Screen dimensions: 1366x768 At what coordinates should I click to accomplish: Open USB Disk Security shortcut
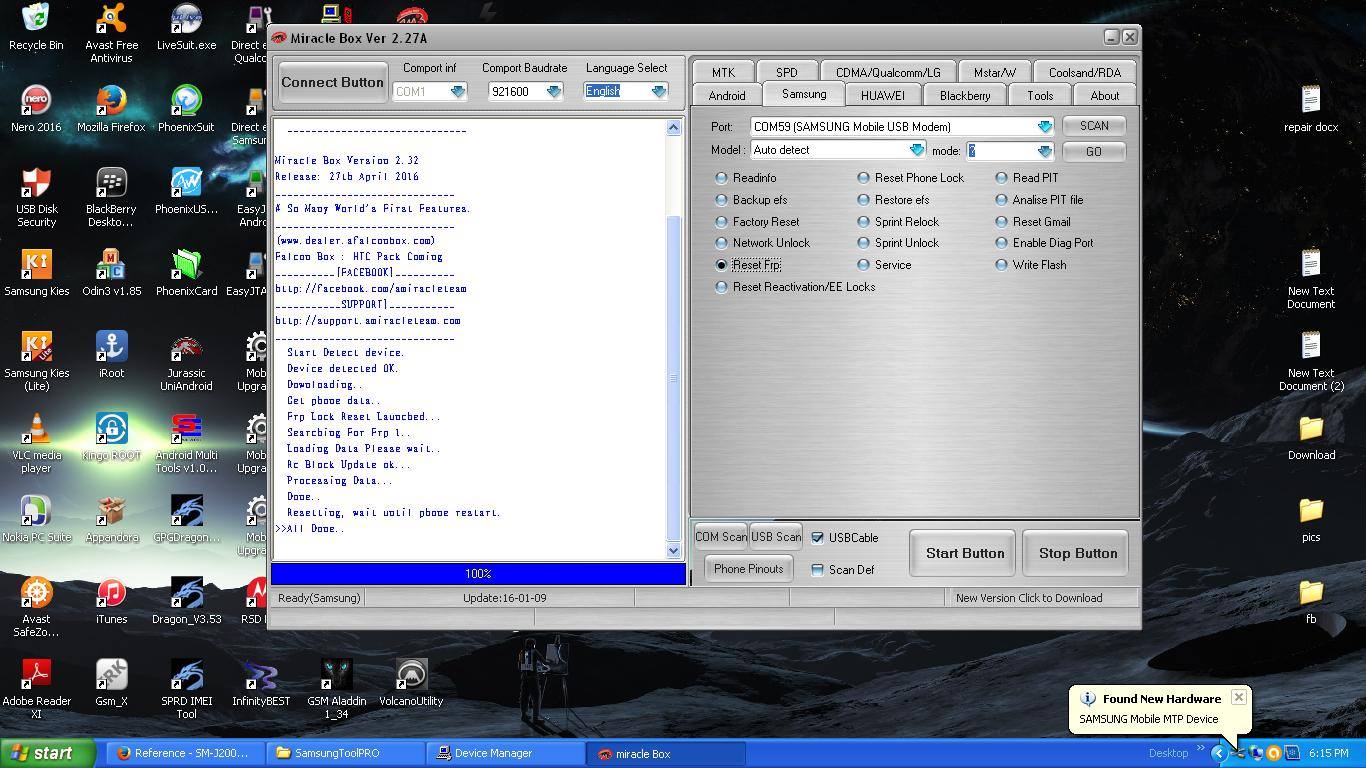tap(36, 197)
